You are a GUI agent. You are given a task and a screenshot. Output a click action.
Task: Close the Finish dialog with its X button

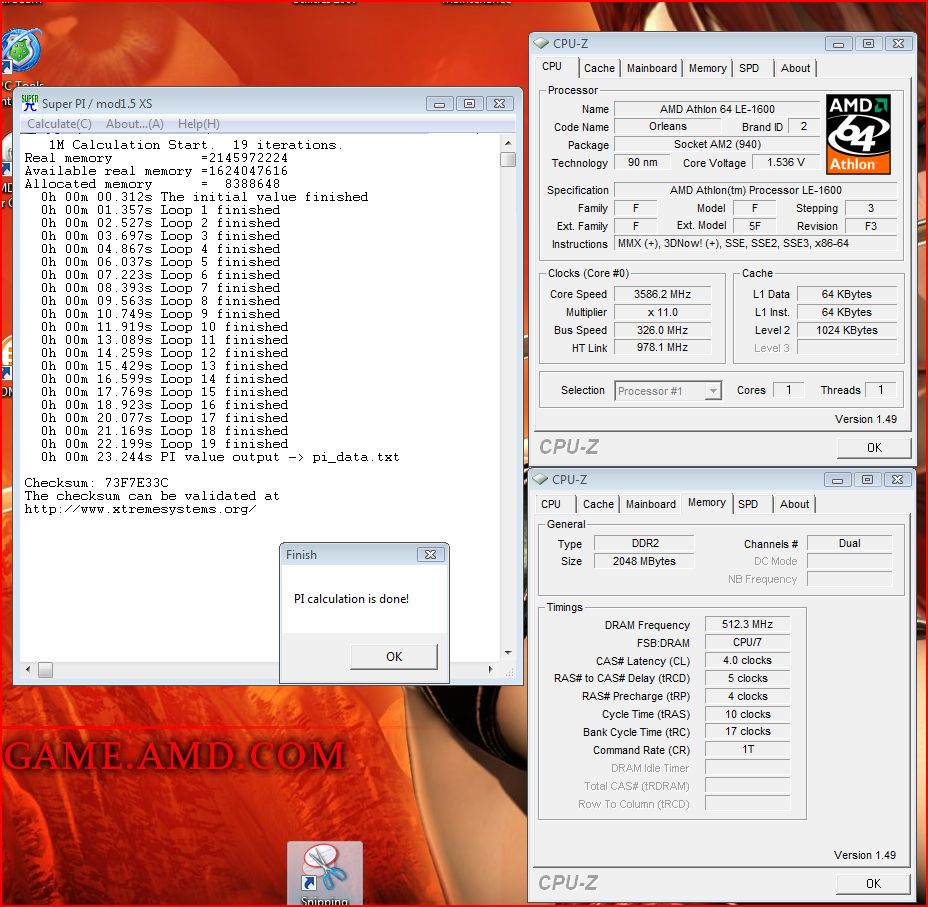430,554
